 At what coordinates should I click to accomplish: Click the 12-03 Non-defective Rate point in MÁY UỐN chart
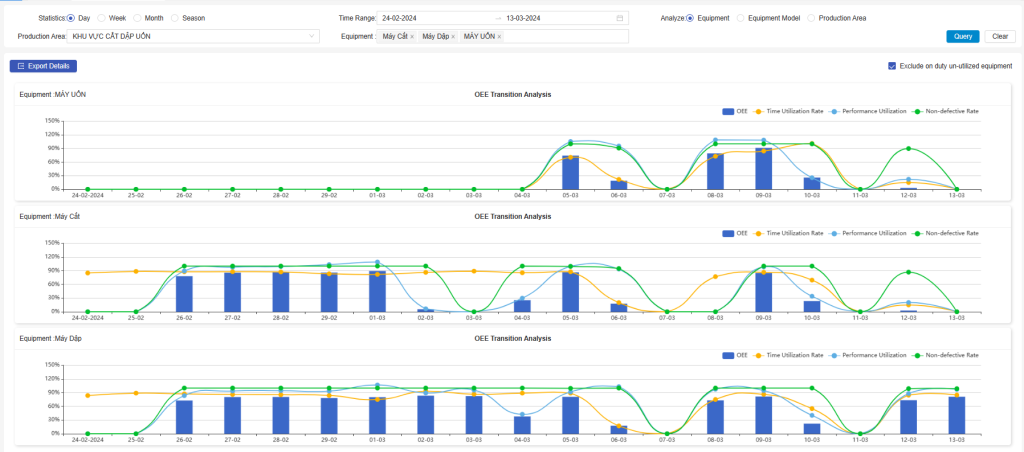(x=908, y=148)
